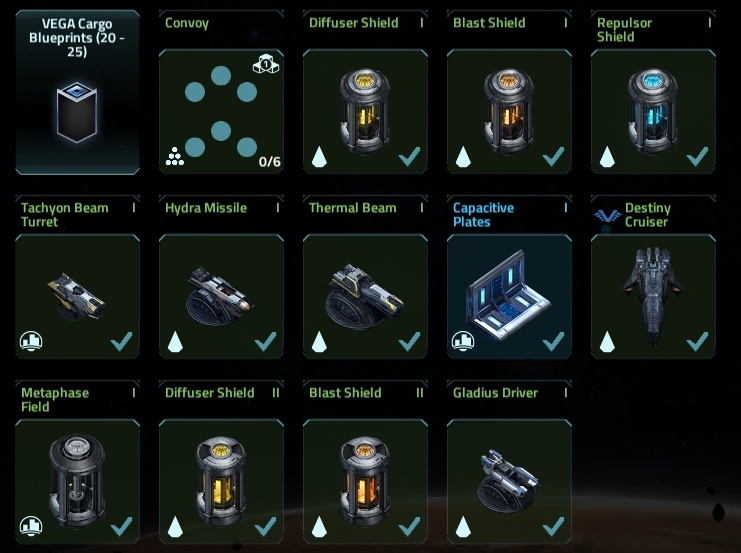Open the Convoy formation dots card
Viewport: 741px width, 553px height.
pos(221,112)
